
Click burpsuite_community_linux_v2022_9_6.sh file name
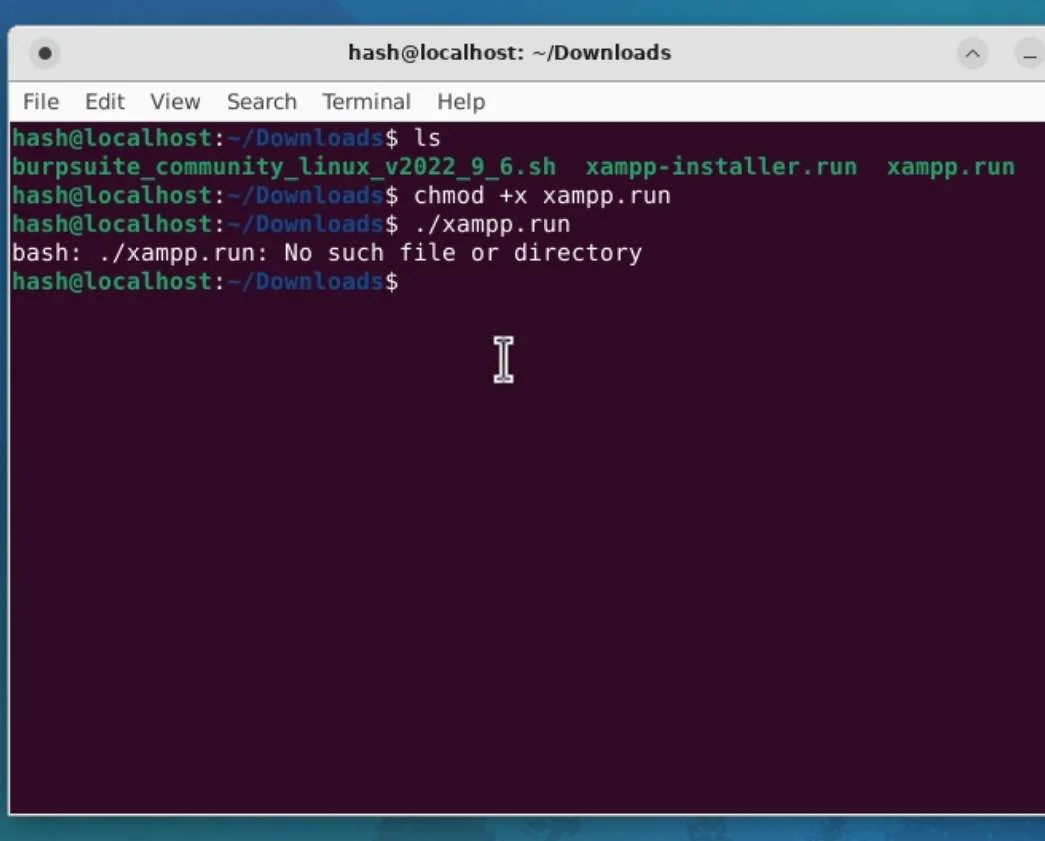tap(284, 167)
